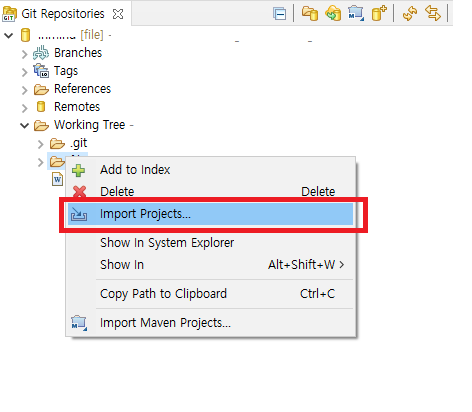The height and width of the screenshot is (412, 472).
Task: Click the Branches node icon
Action: pos(41,53)
